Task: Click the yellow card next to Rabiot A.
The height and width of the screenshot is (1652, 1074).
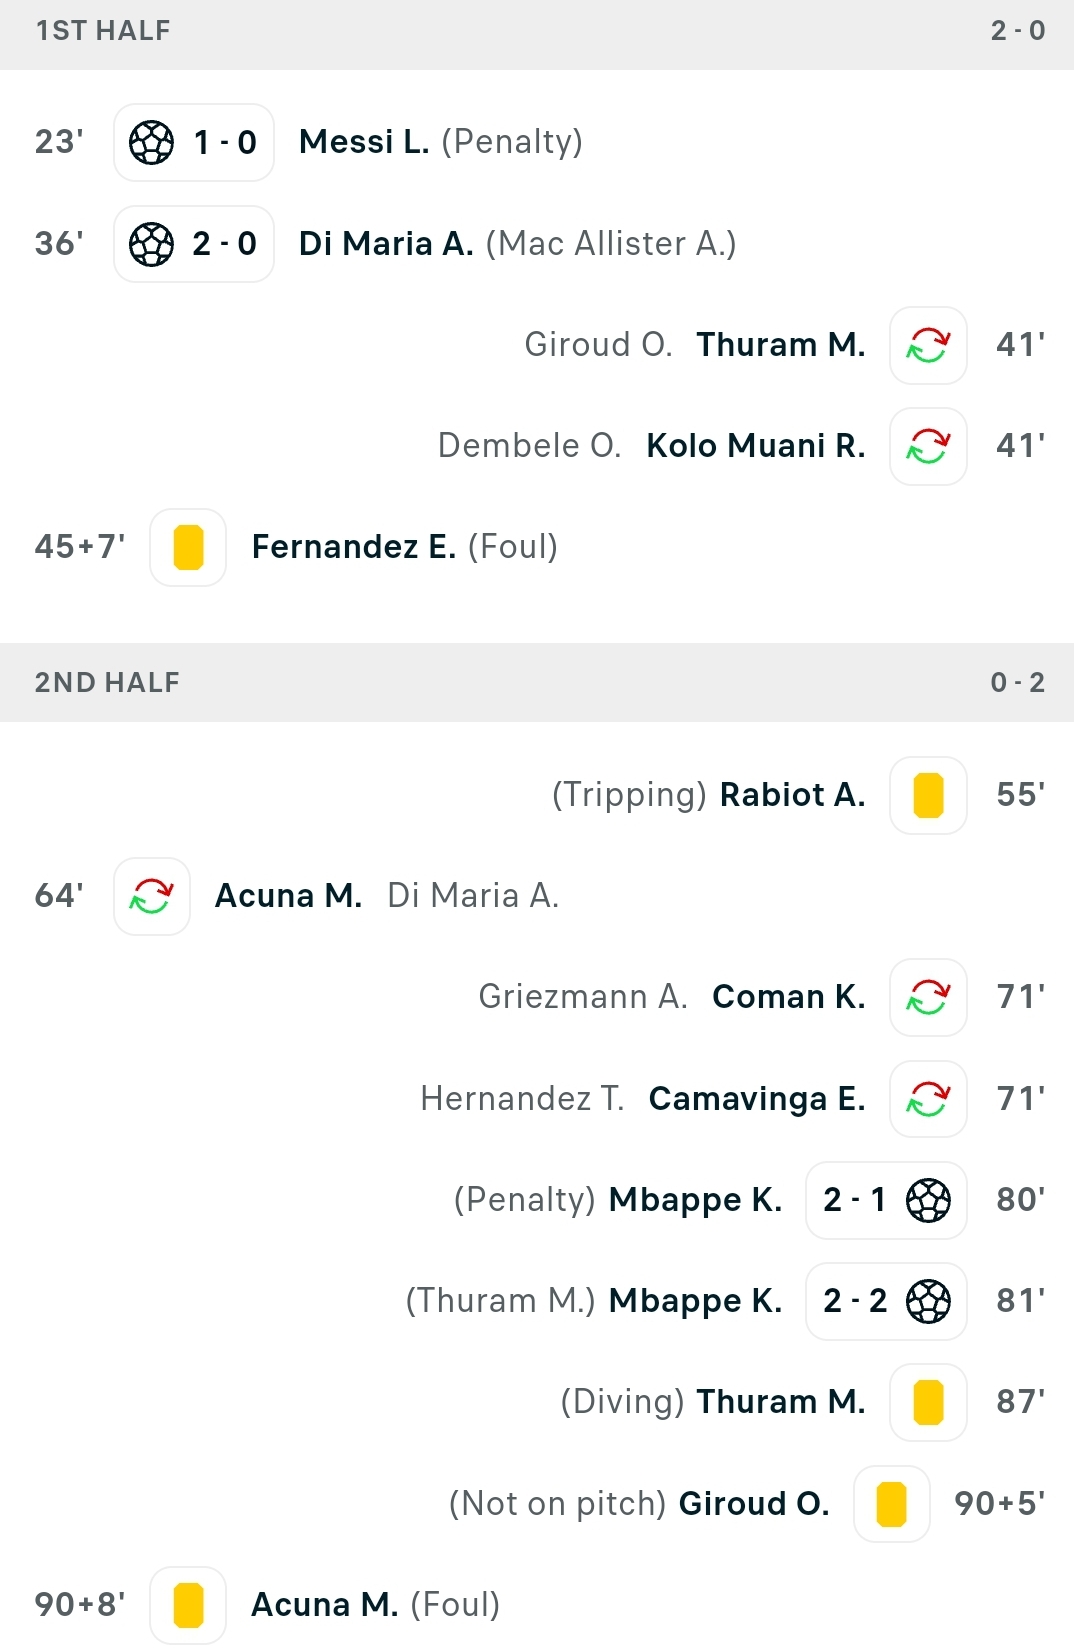Action: [x=928, y=795]
